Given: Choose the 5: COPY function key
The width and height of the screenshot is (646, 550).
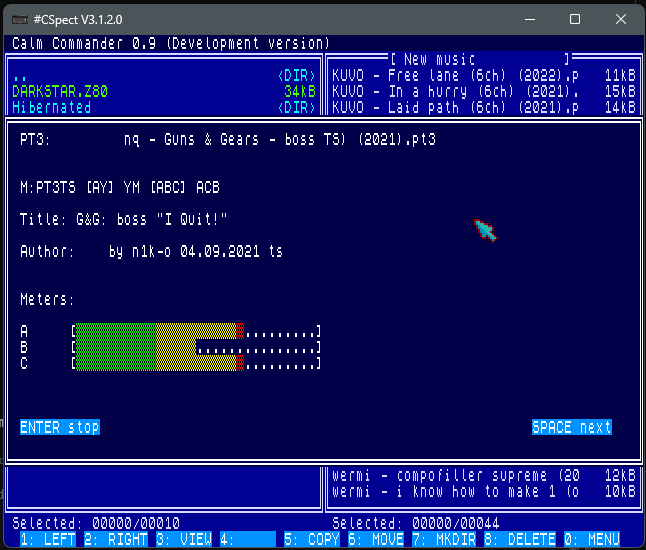Looking at the screenshot, I should coord(312,539).
